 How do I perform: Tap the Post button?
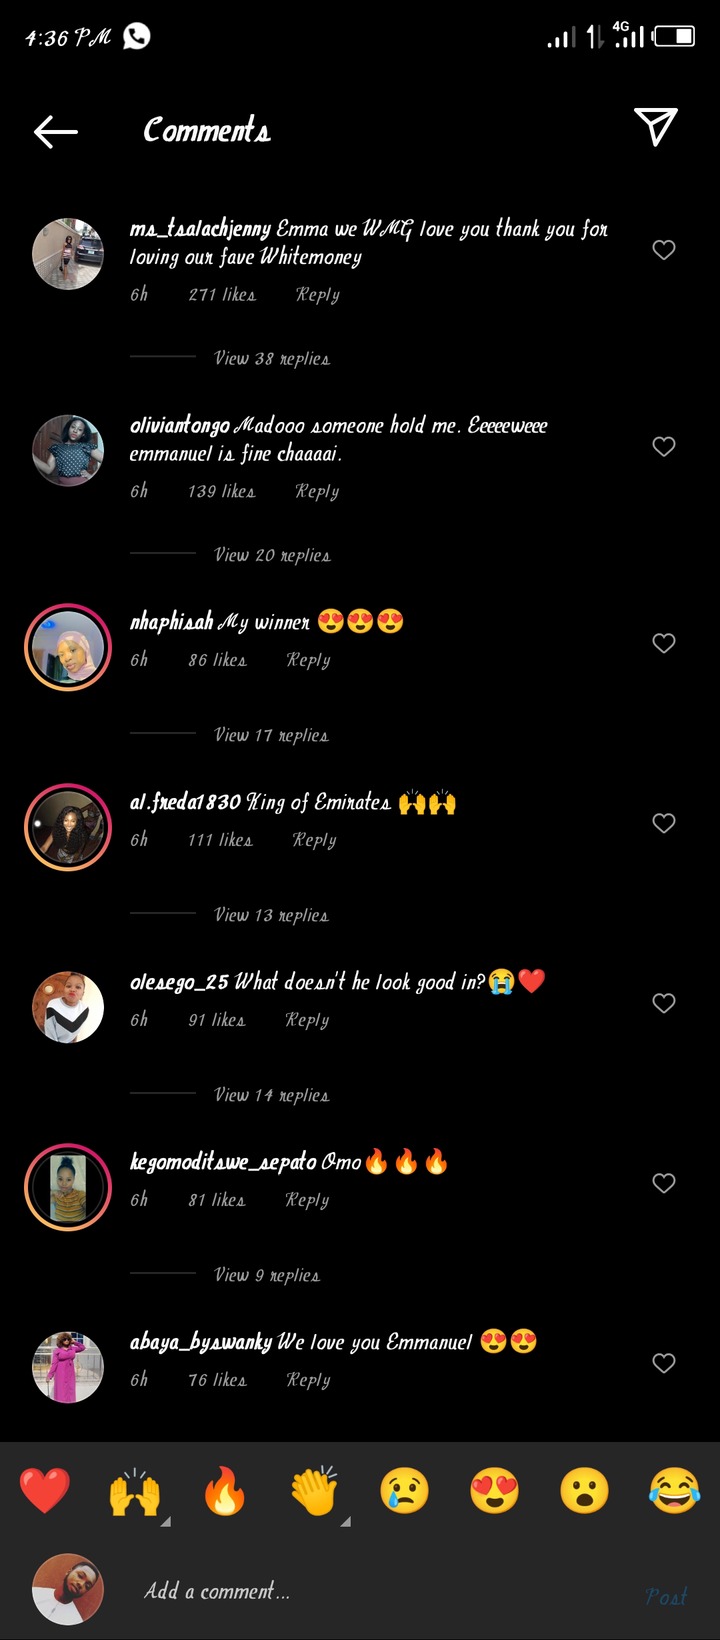click(x=666, y=1596)
